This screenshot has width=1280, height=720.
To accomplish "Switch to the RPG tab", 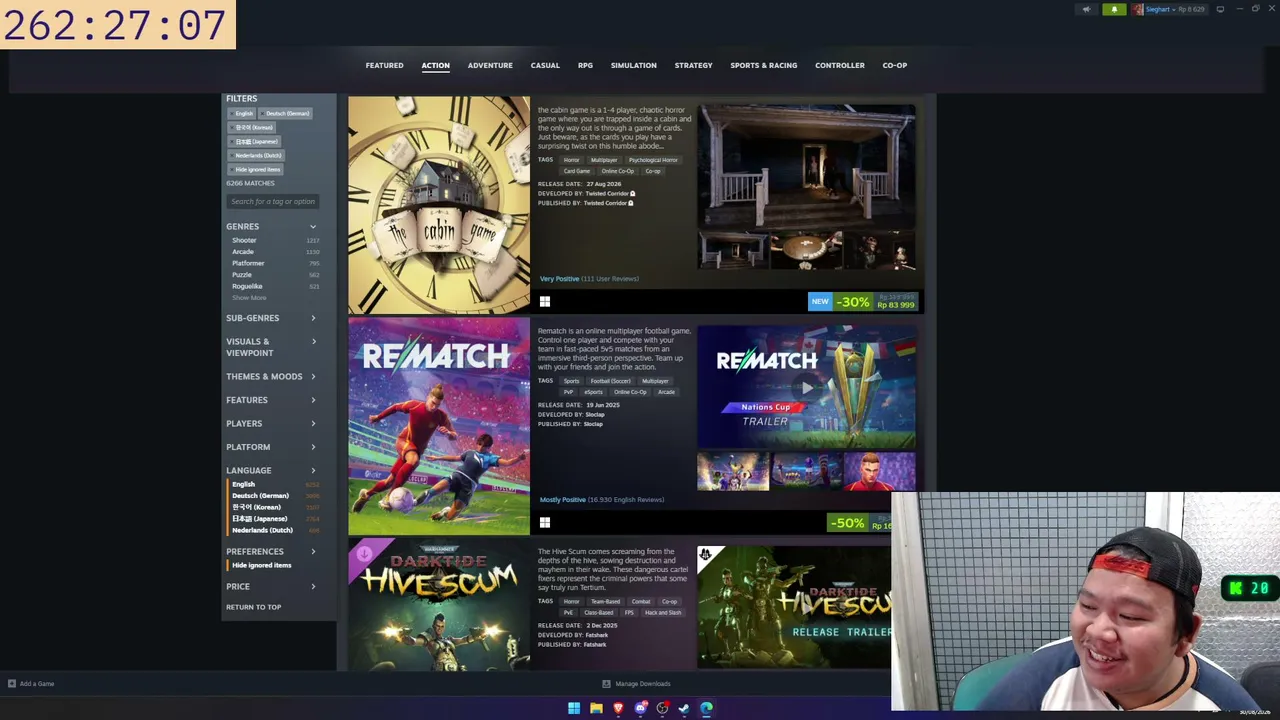I will click(585, 66).
